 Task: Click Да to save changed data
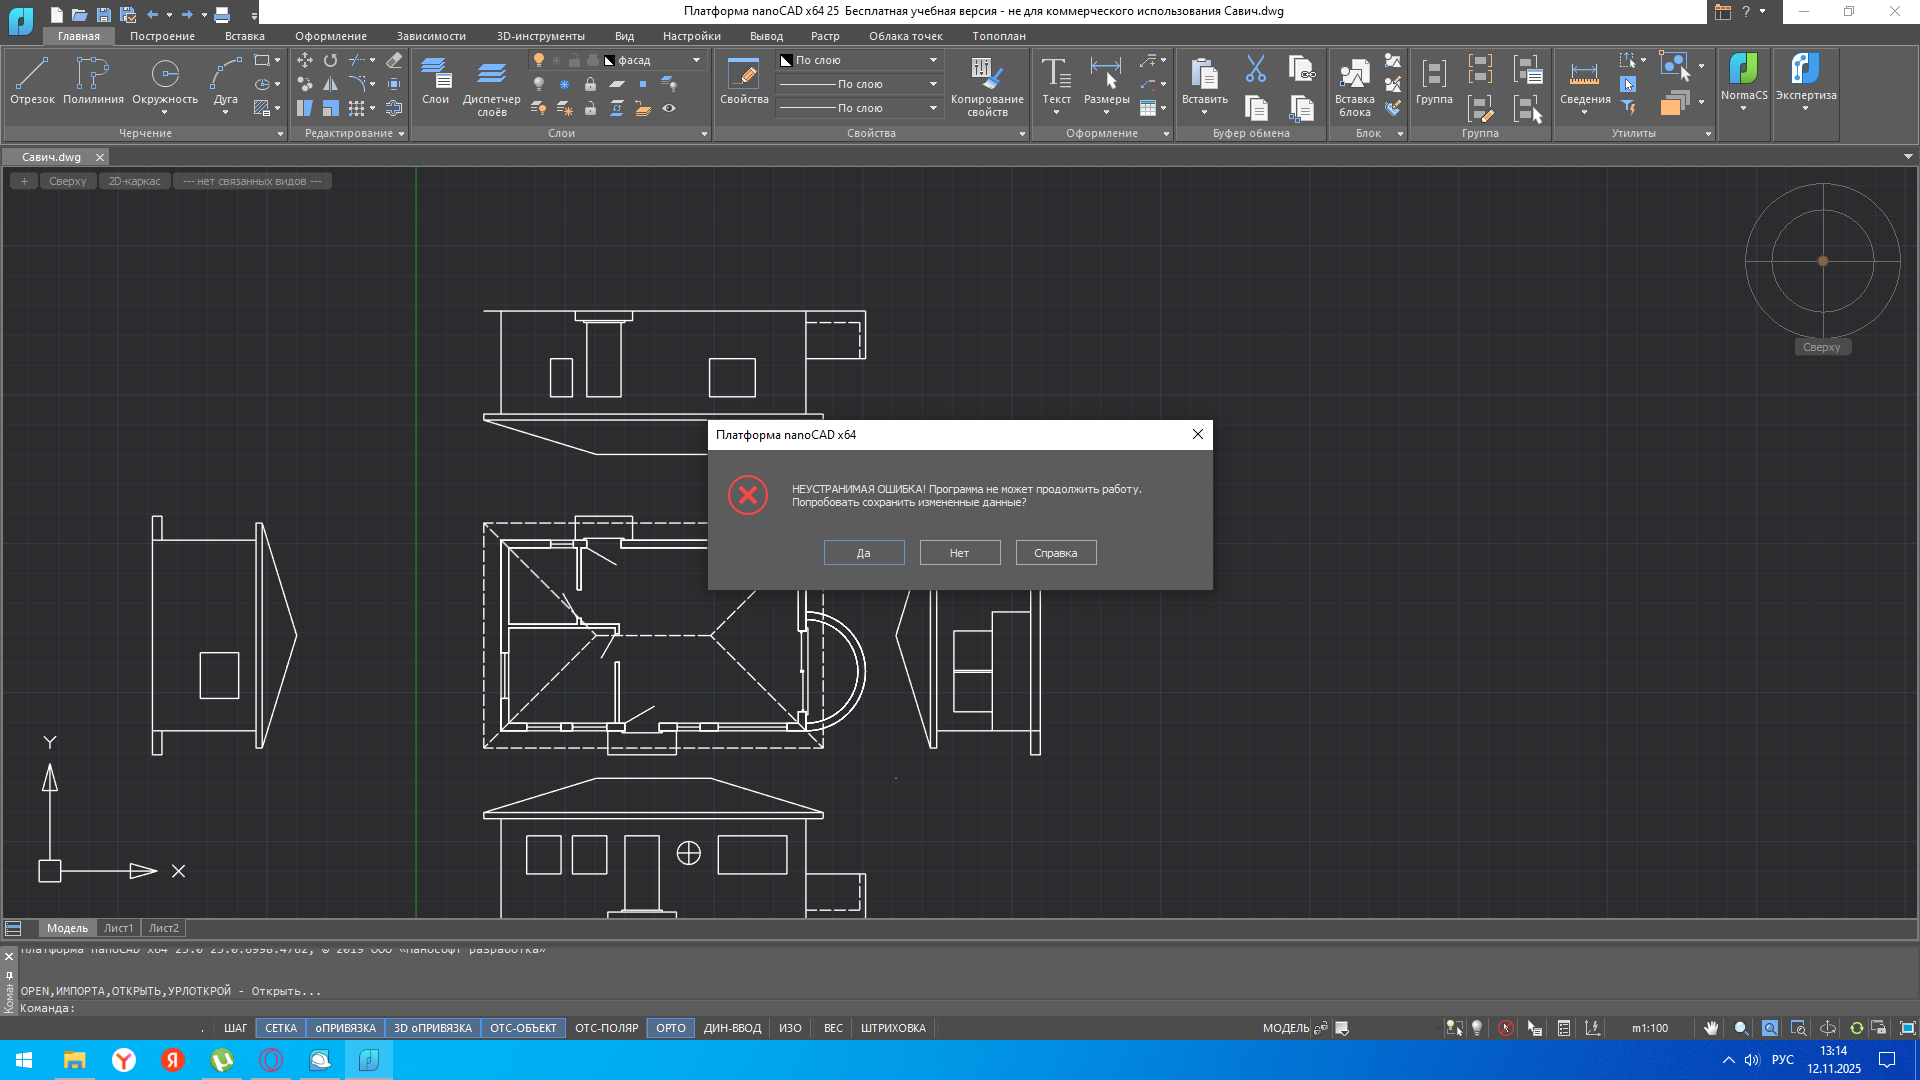tap(864, 553)
